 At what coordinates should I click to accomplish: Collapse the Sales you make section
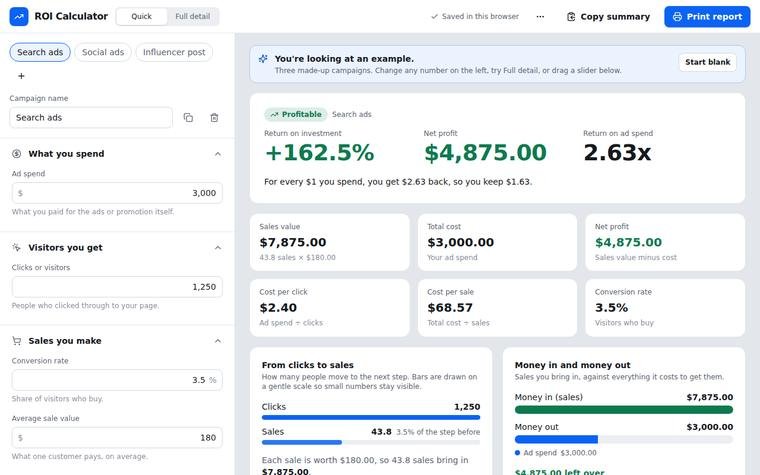(218, 341)
